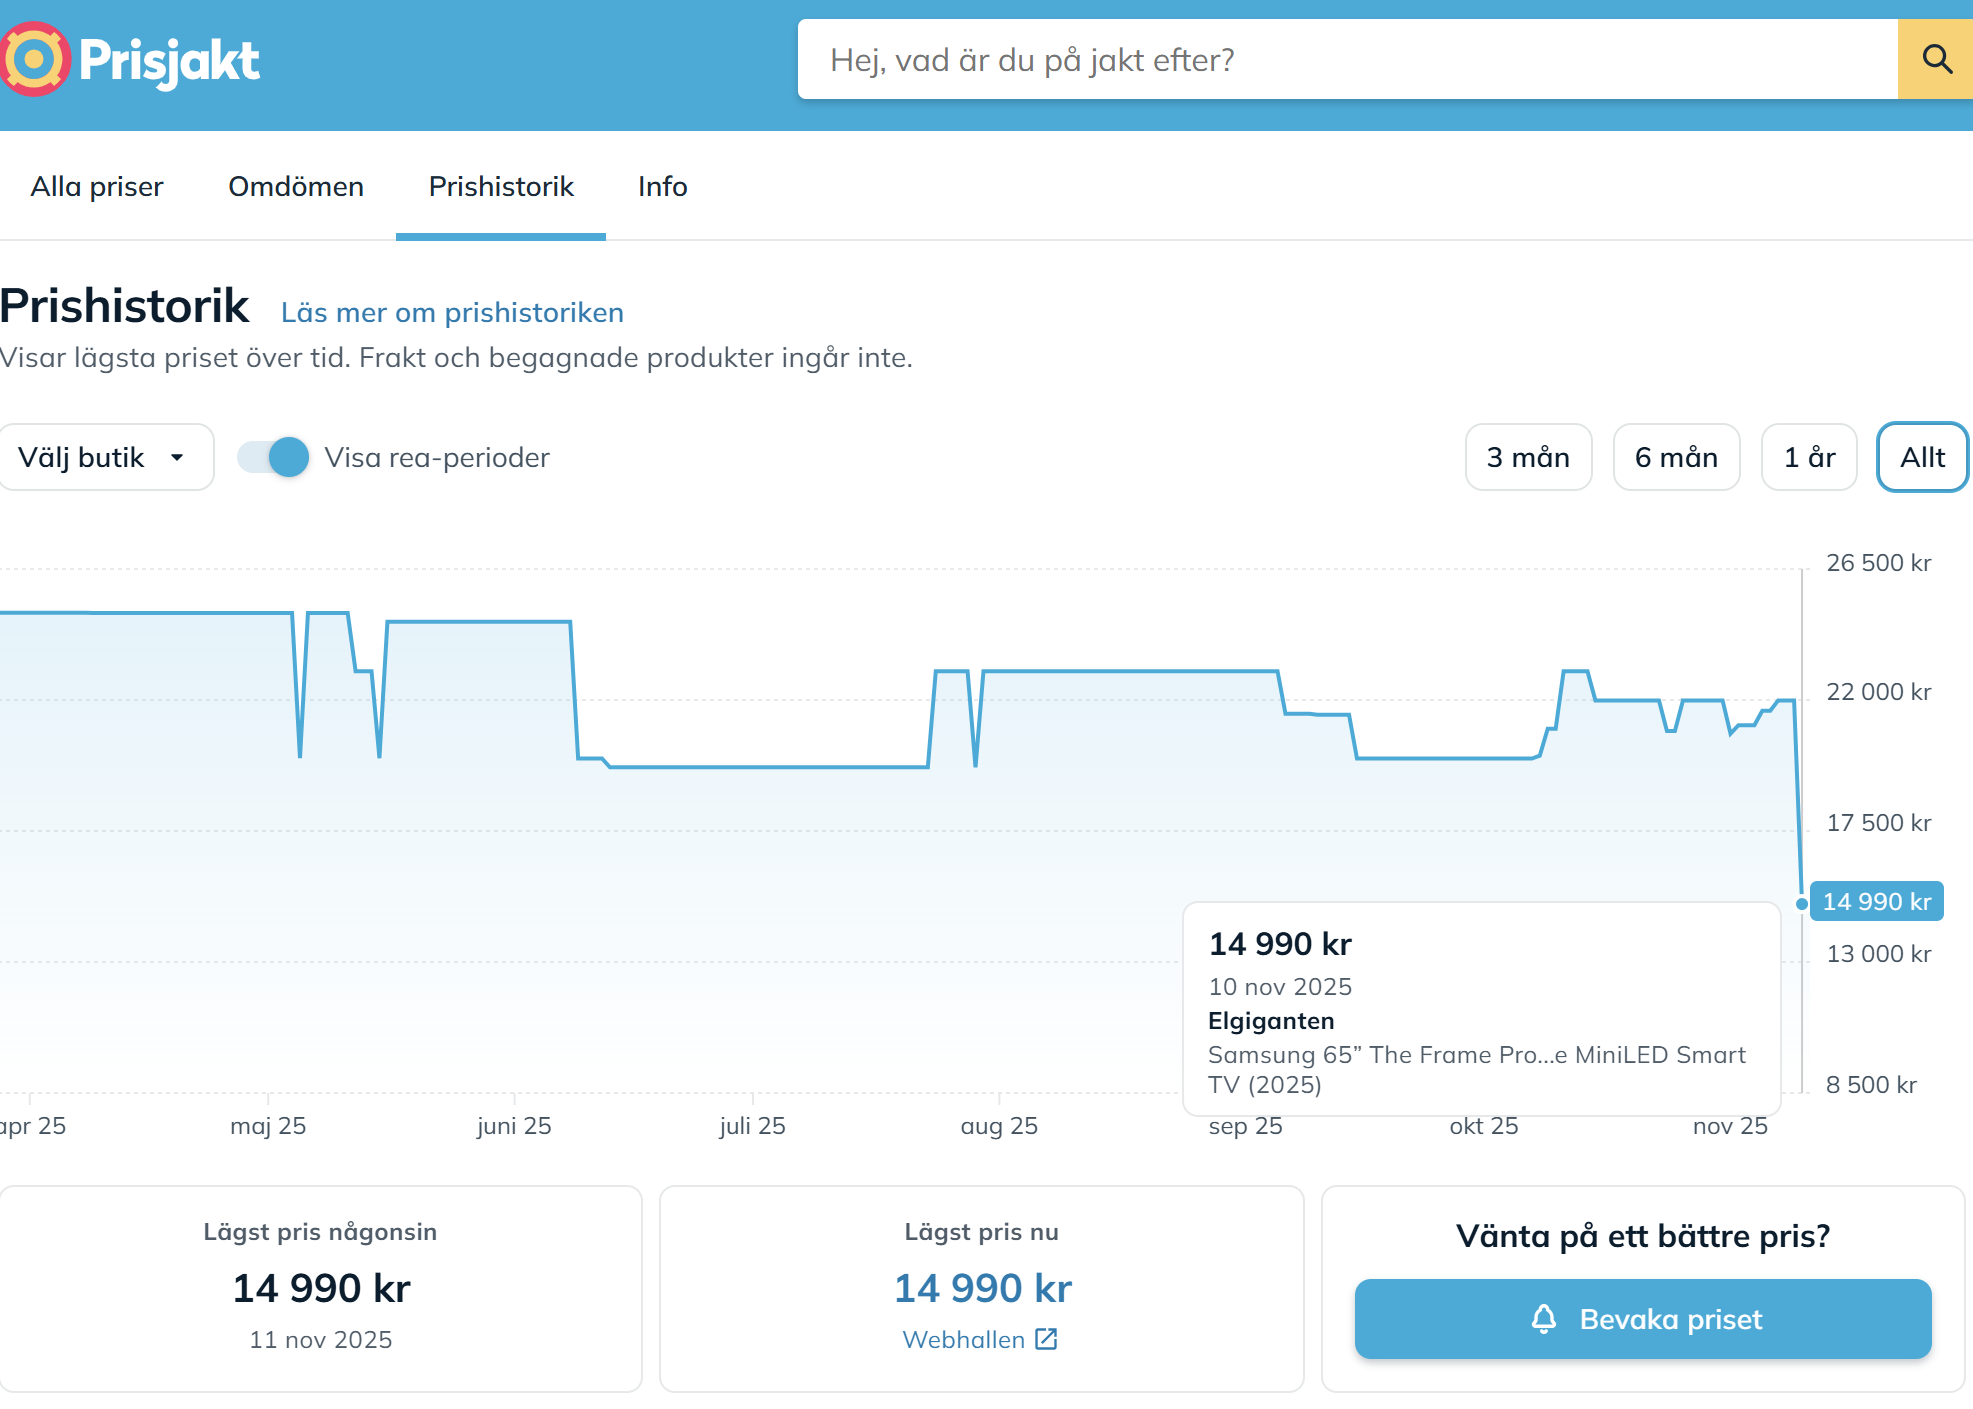Open Läs mer om prishistoriken link
The height and width of the screenshot is (1409, 1973).
(x=452, y=313)
